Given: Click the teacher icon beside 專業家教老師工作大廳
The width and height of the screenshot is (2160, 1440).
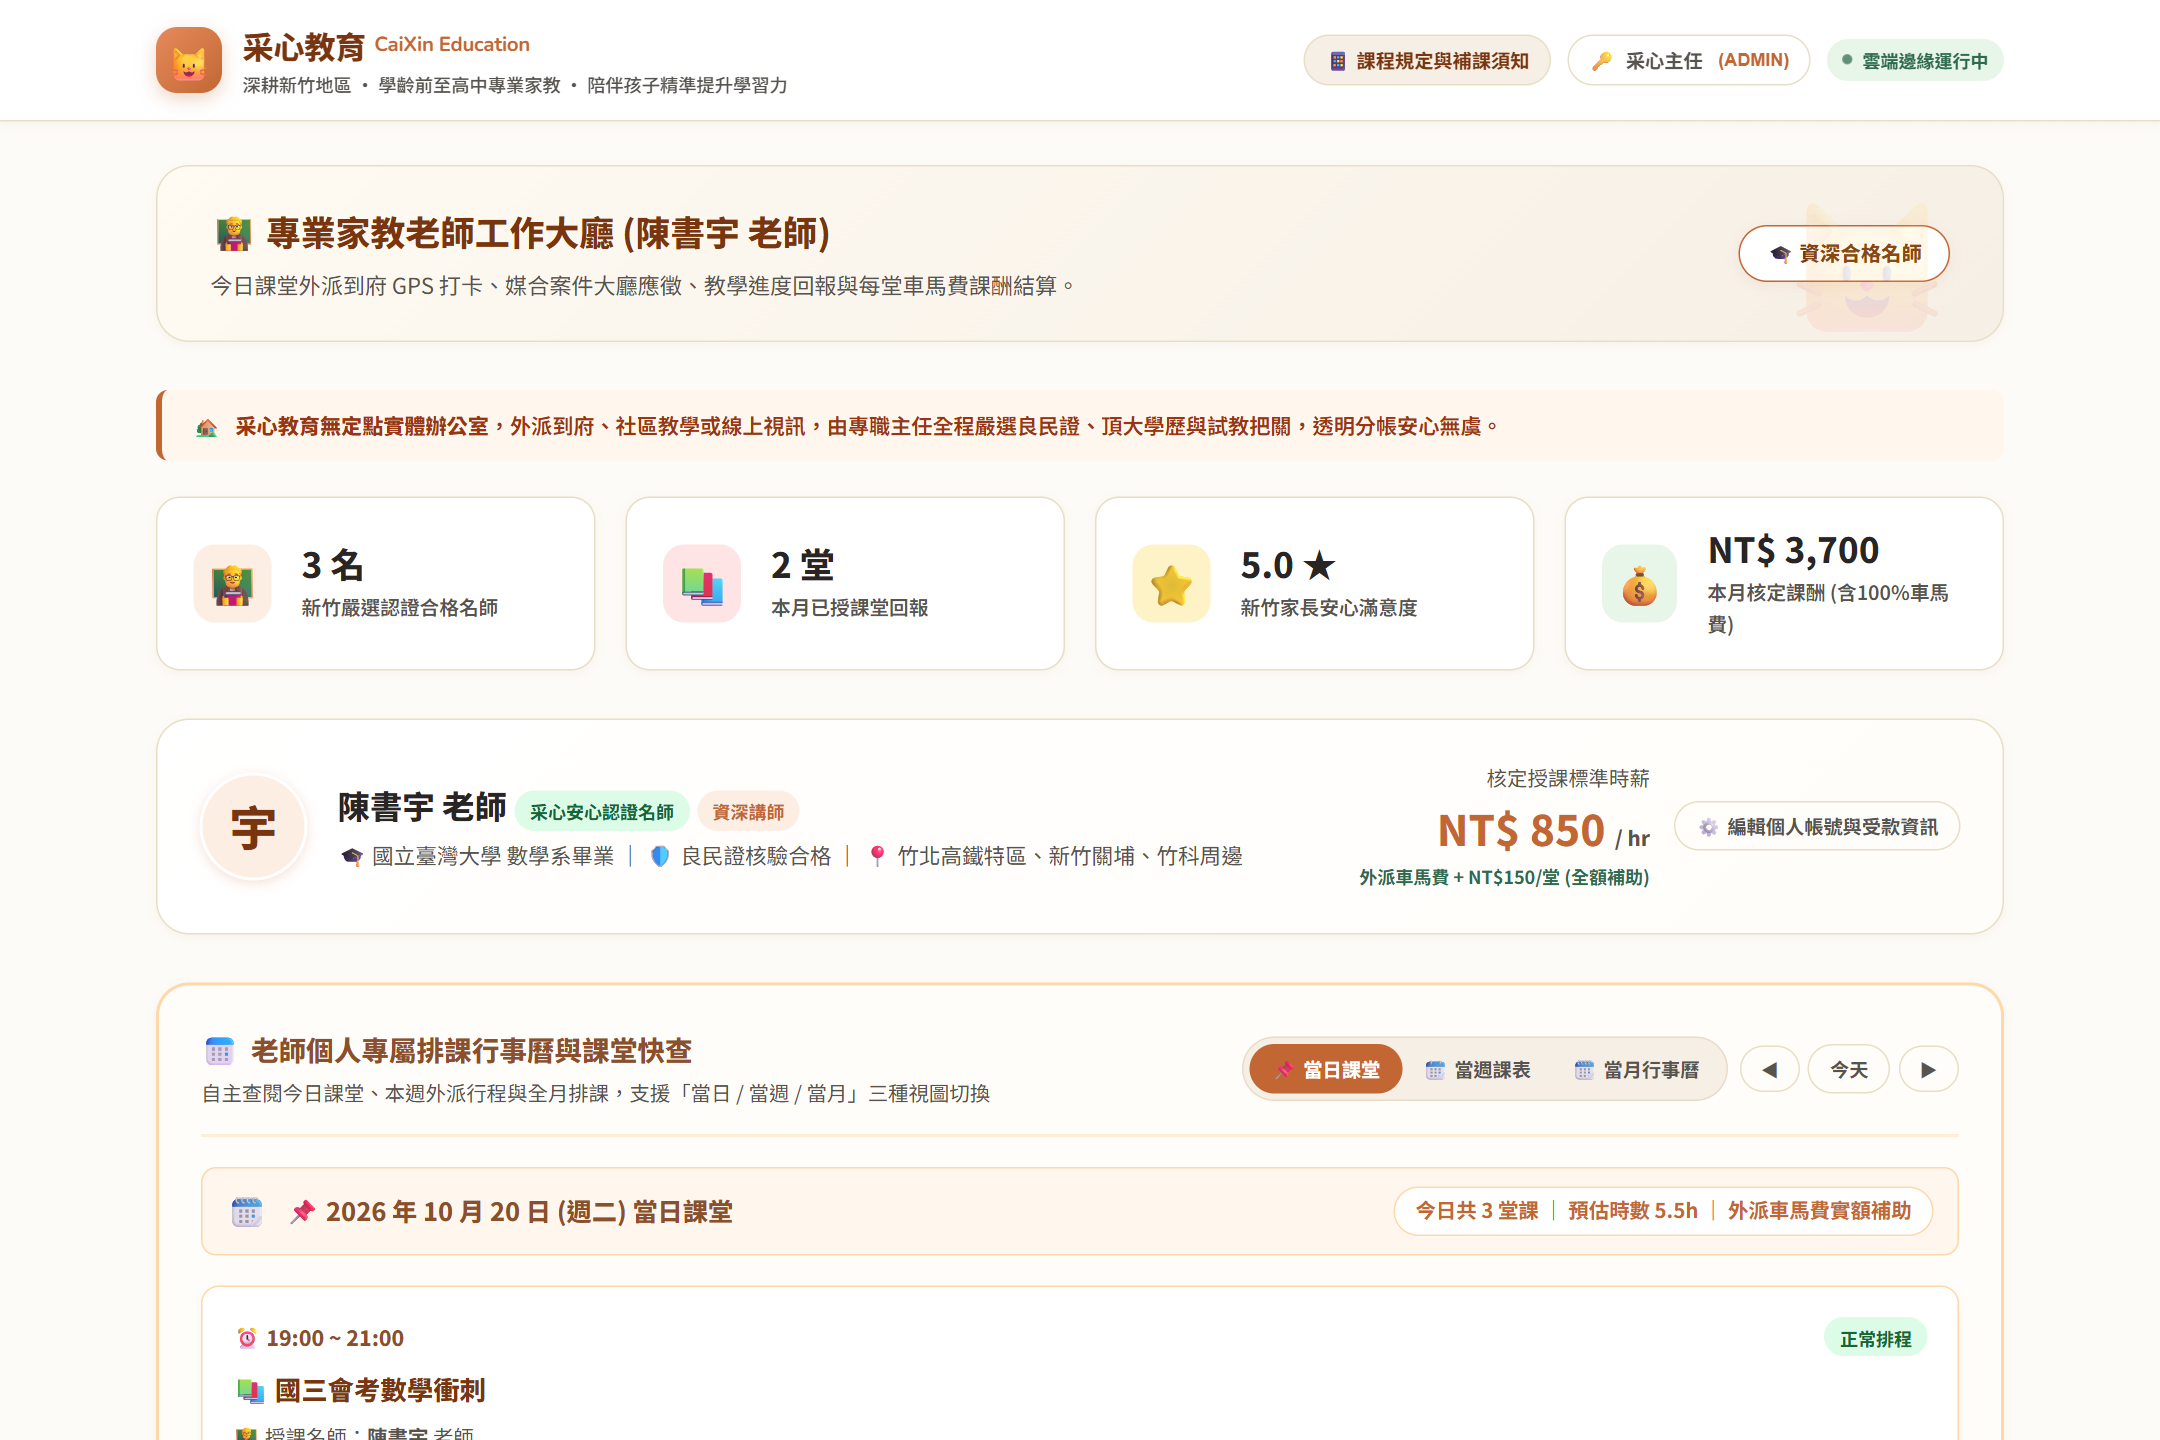Looking at the screenshot, I should (233, 234).
